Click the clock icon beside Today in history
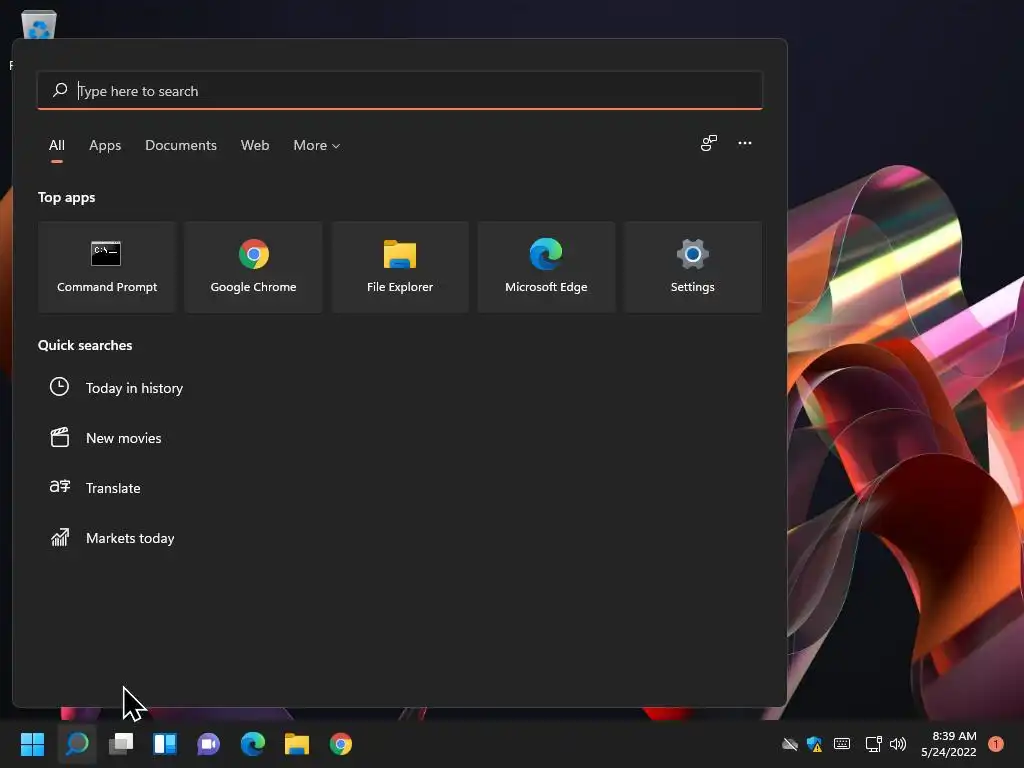Viewport: 1024px width, 768px height. [x=59, y=387]
